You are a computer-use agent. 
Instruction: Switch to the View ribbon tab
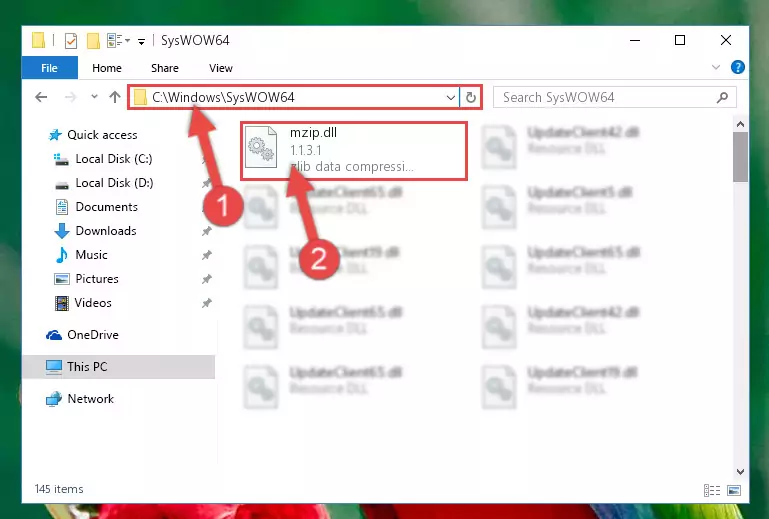click(x=221, y=68)
